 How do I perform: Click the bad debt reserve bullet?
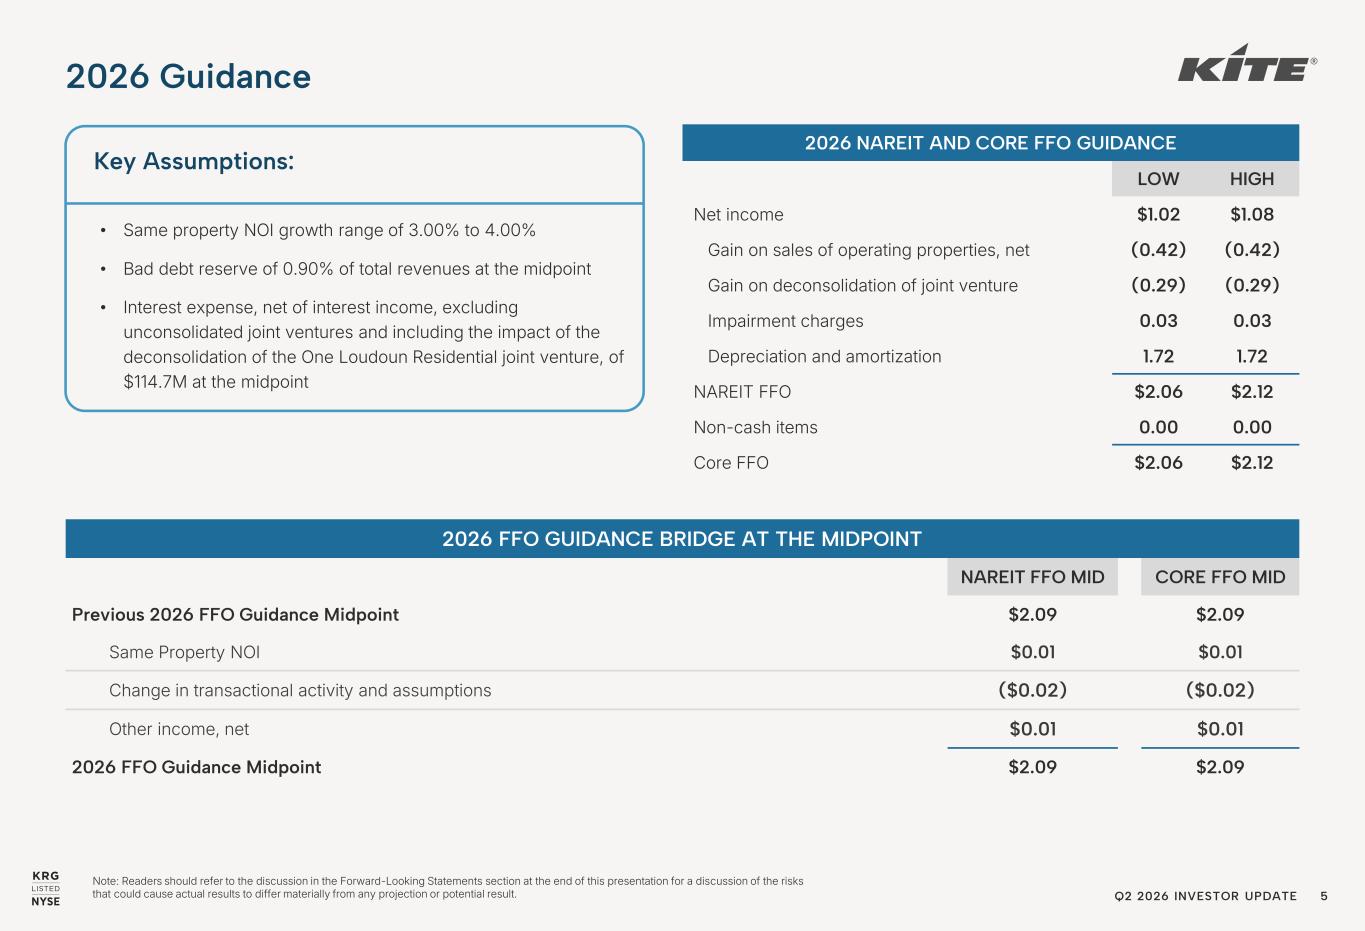click(x=346, y=269)
